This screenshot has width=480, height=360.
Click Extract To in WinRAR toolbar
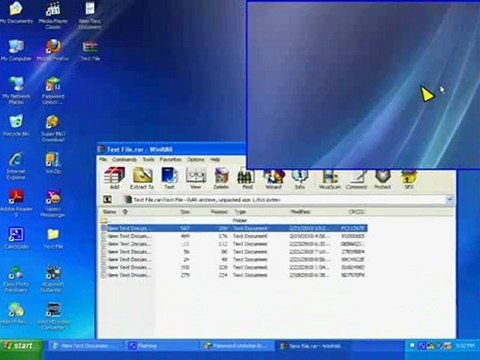click(142, 178)
